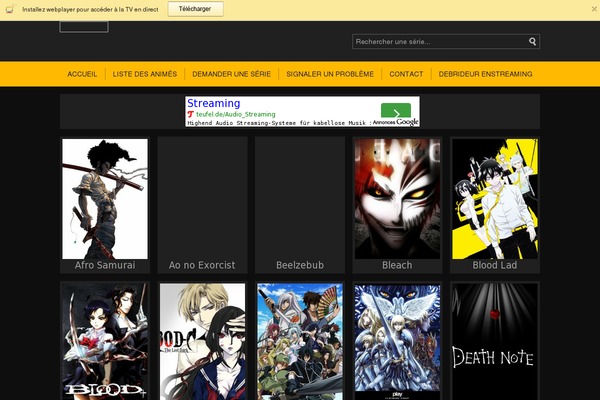
Task: Open the Afro Samurai poster
Action: 105,199
